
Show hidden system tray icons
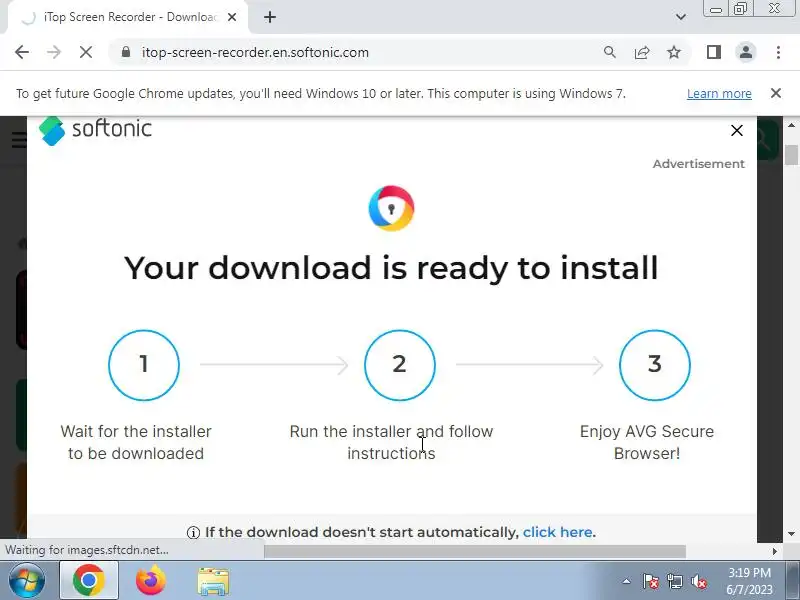tap(627, 581)
